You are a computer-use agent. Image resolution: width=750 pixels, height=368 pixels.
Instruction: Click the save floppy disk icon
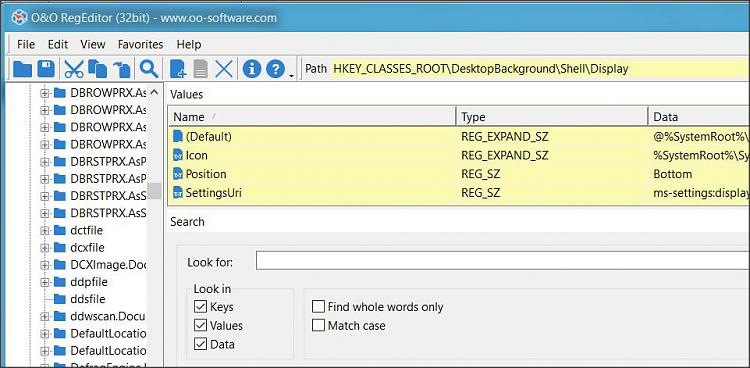pos(46,69)
